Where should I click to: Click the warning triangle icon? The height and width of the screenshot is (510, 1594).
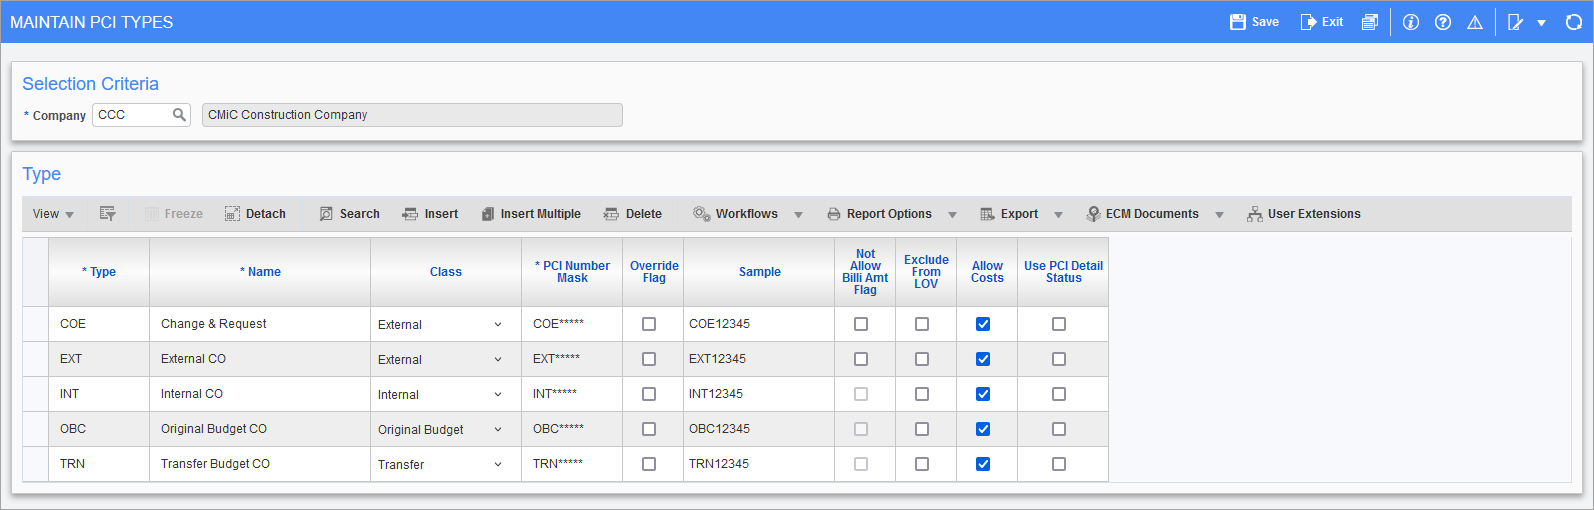[1474, 22]
